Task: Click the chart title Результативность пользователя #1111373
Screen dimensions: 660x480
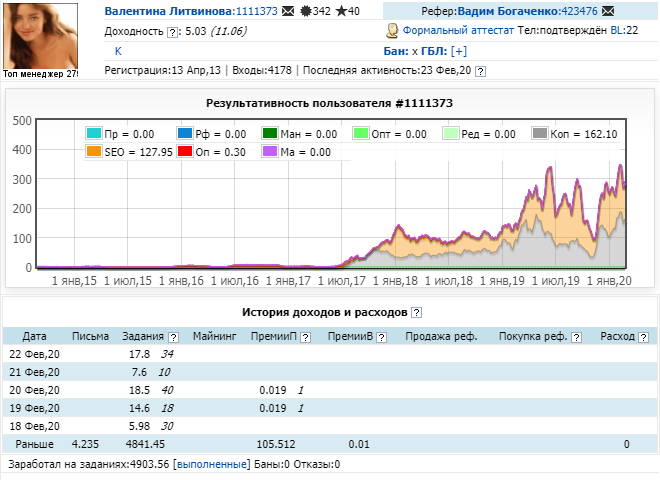Action: click(x=329, y=103)
